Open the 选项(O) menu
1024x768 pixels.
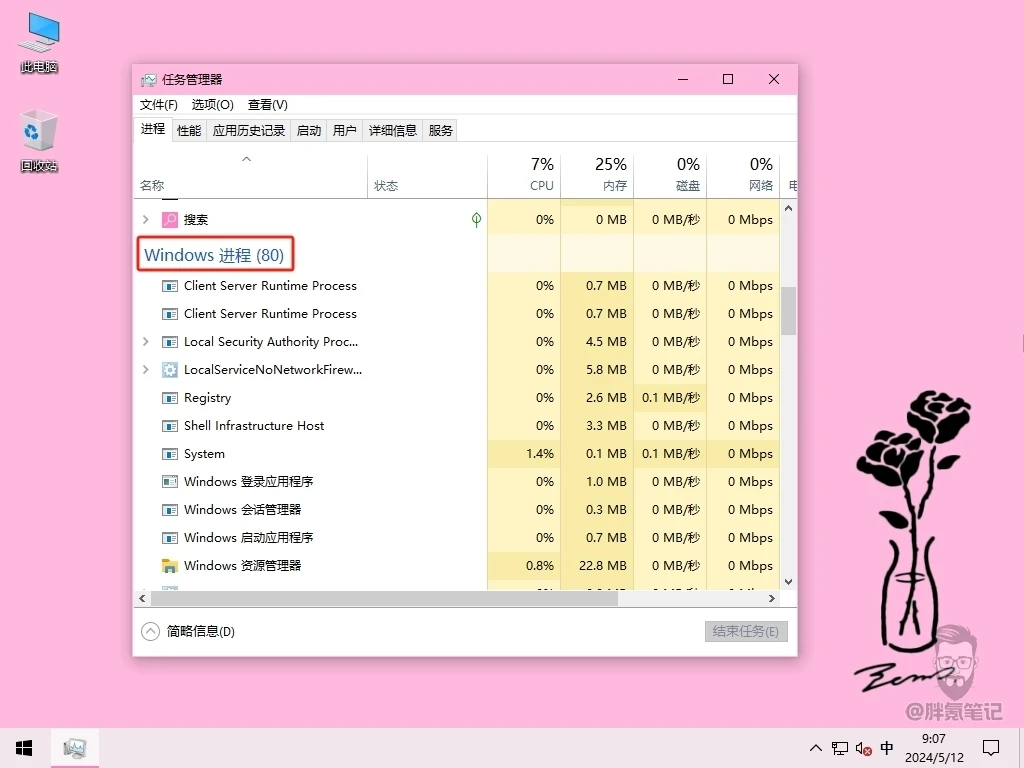click(x=212, y=104)
